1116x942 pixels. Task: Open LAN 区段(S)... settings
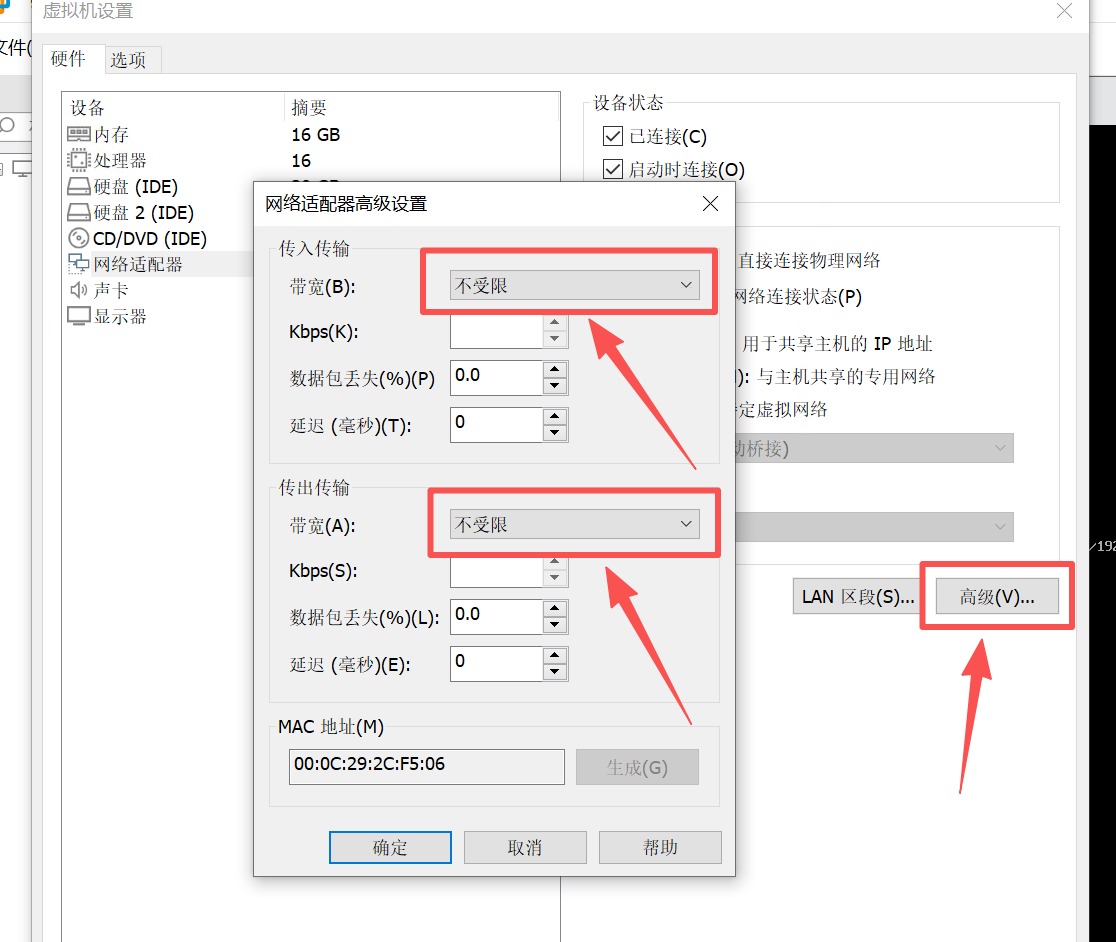(857, 596)
